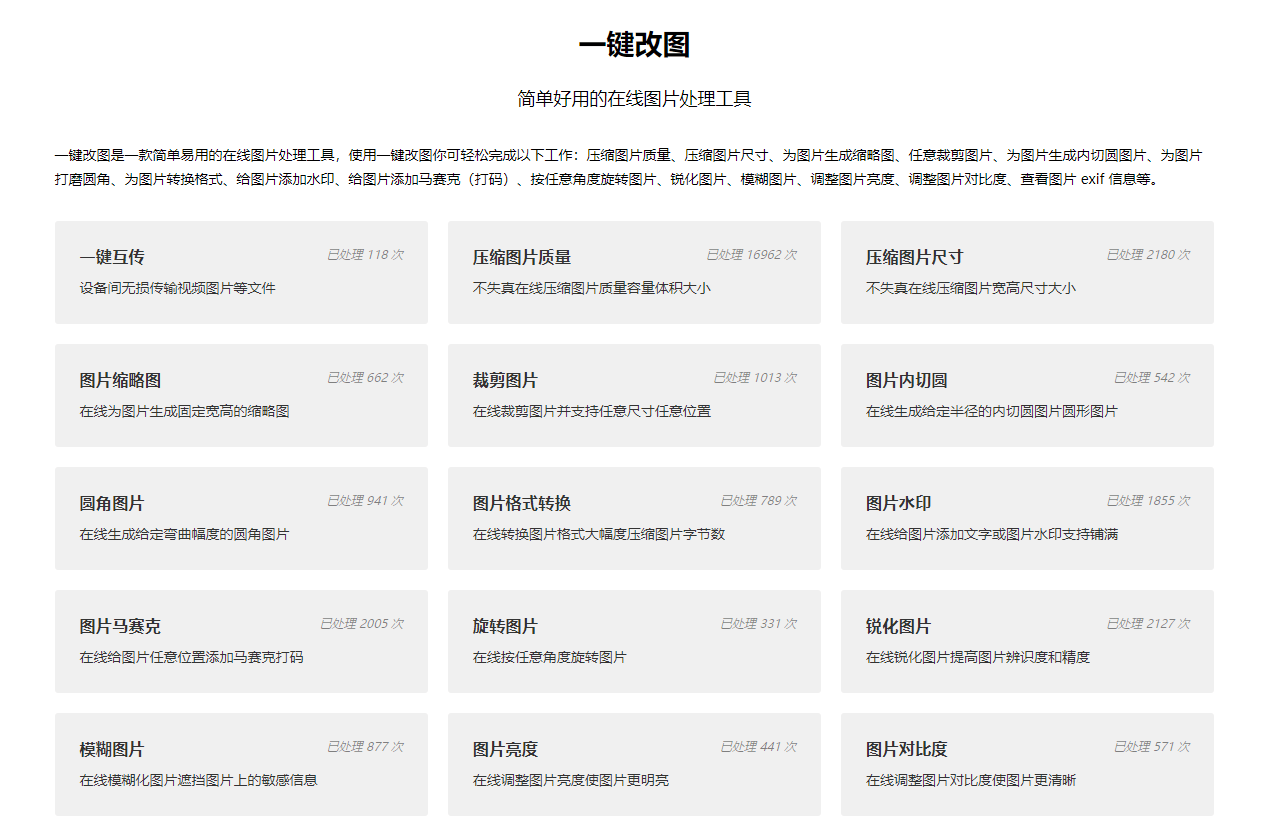This screenshot has height=833, width=1270.
Task: Open the 图片内切圆 circle crop tool
Action: coord(1027,395)
